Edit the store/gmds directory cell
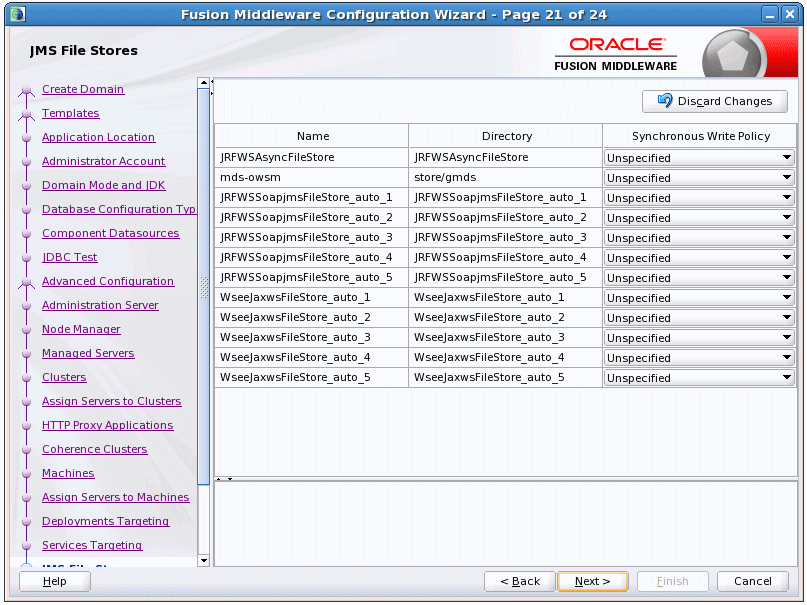Image resolution: width=807 pixels, height=605 pixels. (x=505, y=177)
